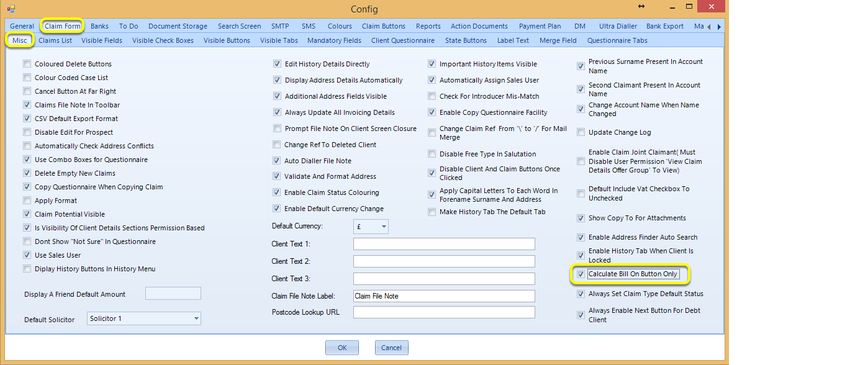Tick Cancel Button At Far Right

[x=27, y=91]
